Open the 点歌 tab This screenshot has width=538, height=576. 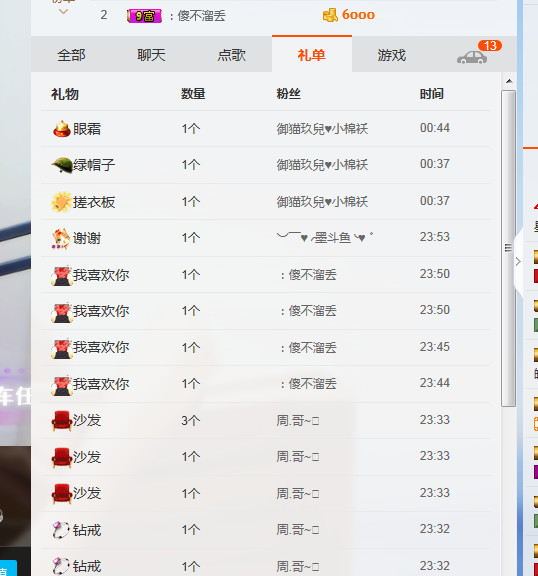[x=231, y=55]
